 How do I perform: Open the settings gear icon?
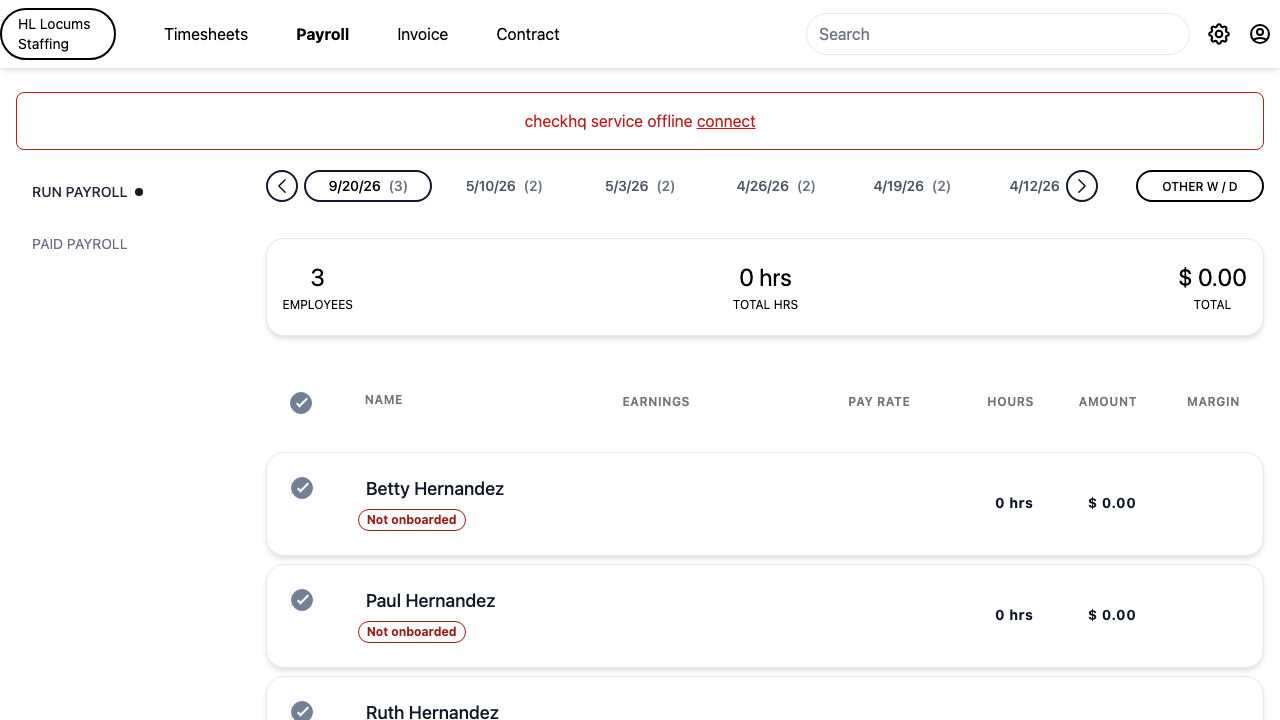point(1218,34)
